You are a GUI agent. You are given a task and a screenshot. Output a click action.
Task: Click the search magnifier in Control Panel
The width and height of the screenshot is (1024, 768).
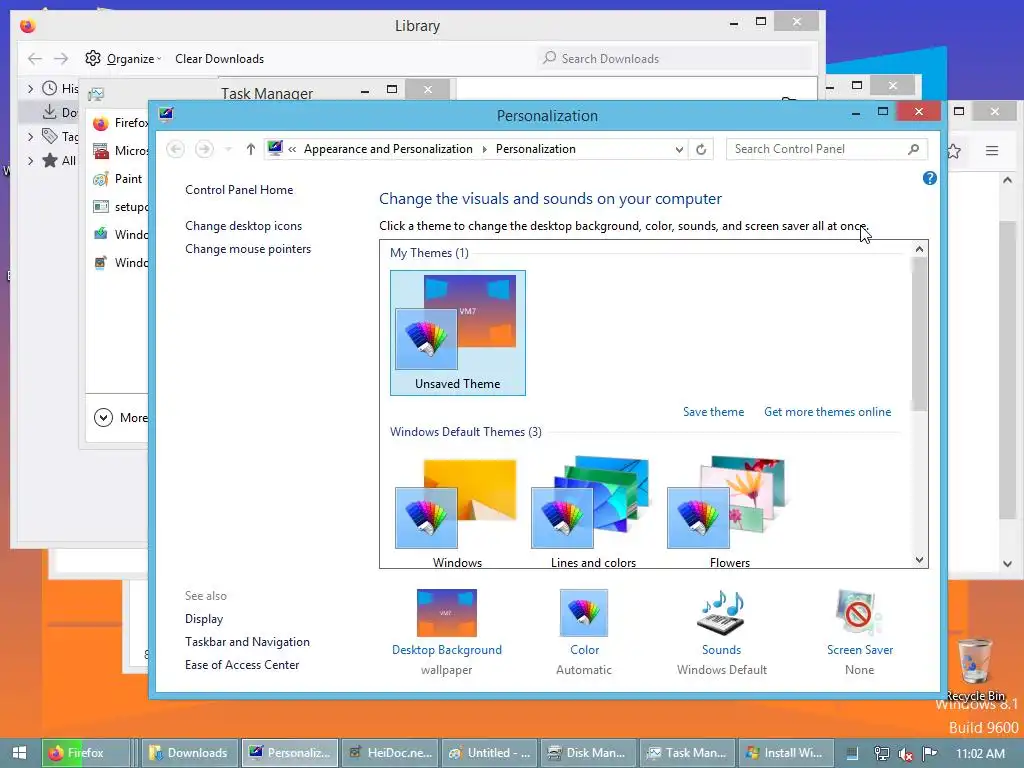coord(914,150)
